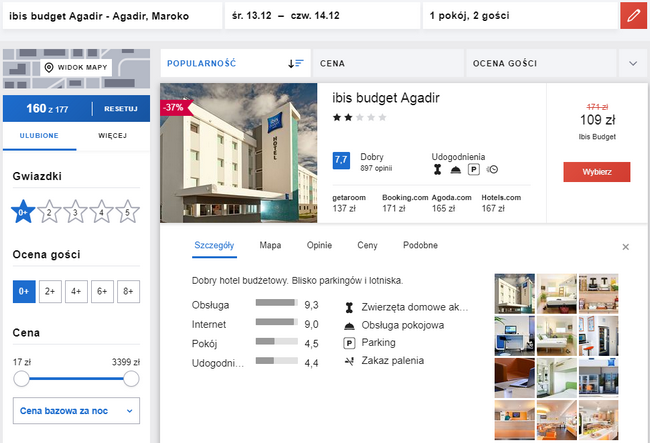The height and width of the screenshot is (443, 650).
Task: Open the hotel building thumbnail in gallery
Action: tap(514, 293)
